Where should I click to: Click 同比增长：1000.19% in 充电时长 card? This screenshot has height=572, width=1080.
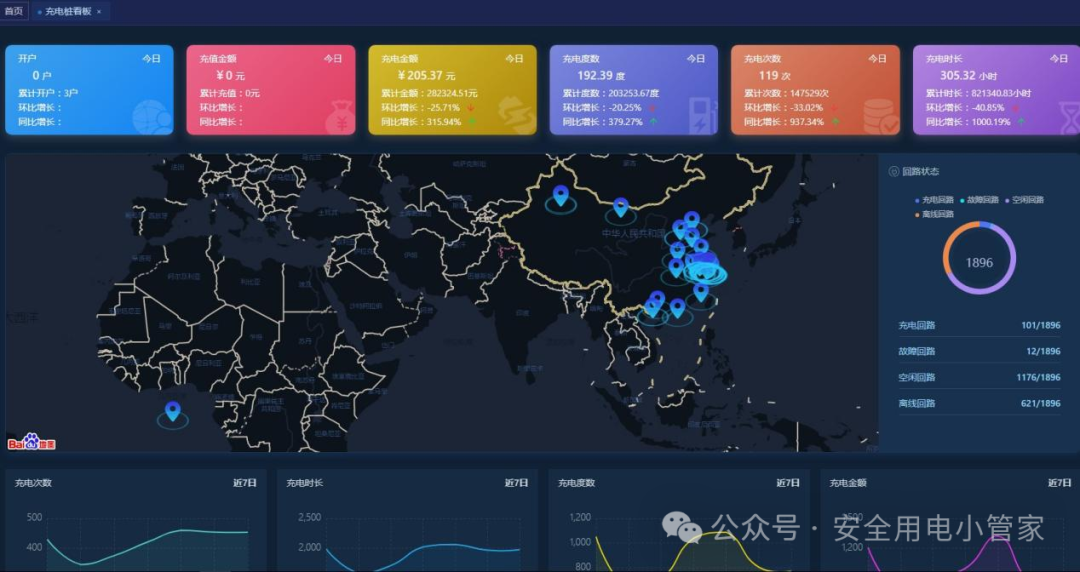click(968, 122)
